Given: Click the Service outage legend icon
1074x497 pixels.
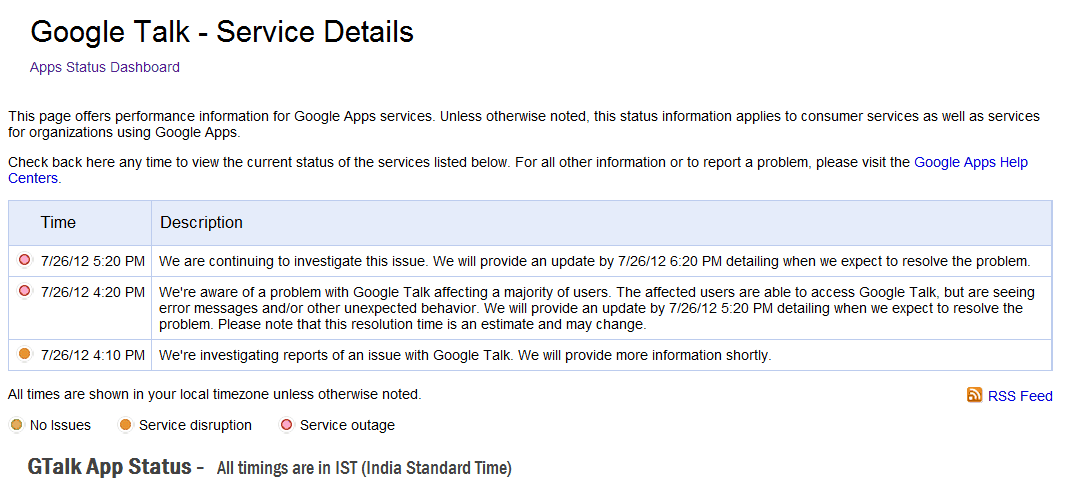Looking at the screenshot, I should tap(287, 425).
